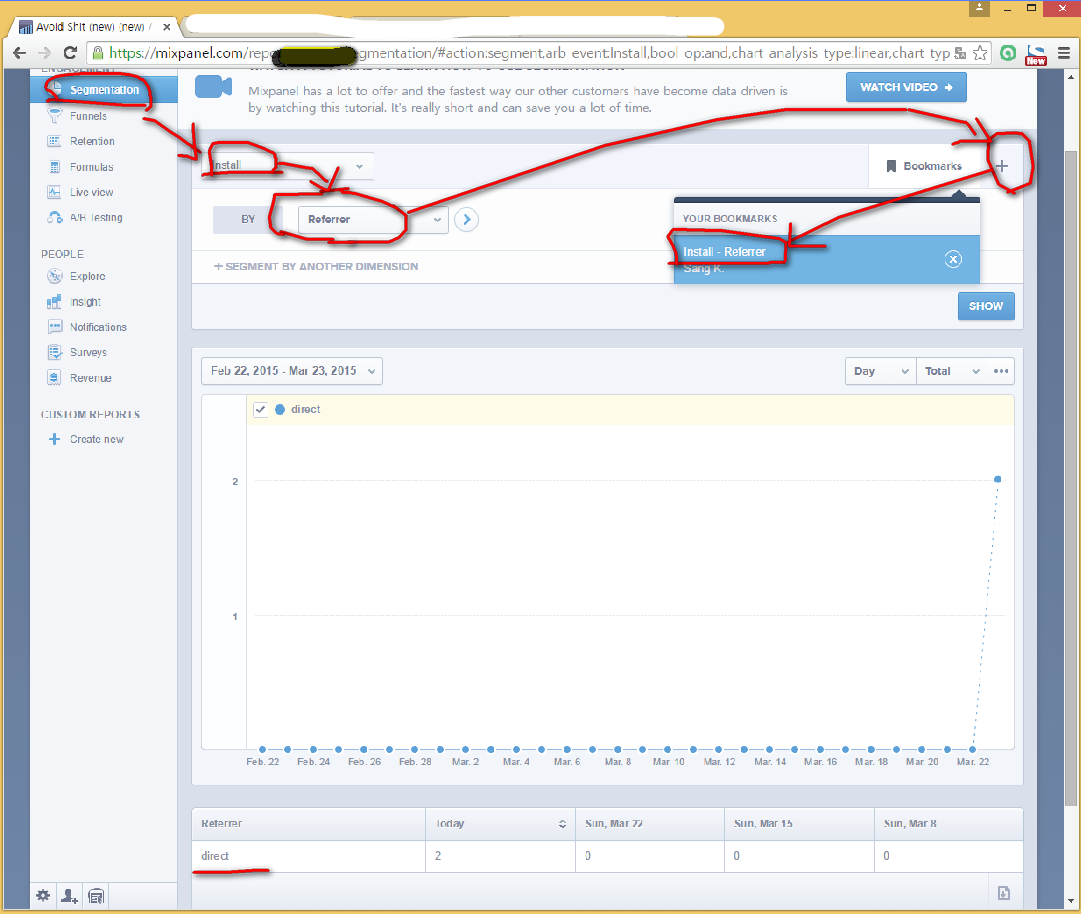This screenshot has height=914, width=1081.
Task: Click the Mar. 23 data point at value 2
Action: 998,479
